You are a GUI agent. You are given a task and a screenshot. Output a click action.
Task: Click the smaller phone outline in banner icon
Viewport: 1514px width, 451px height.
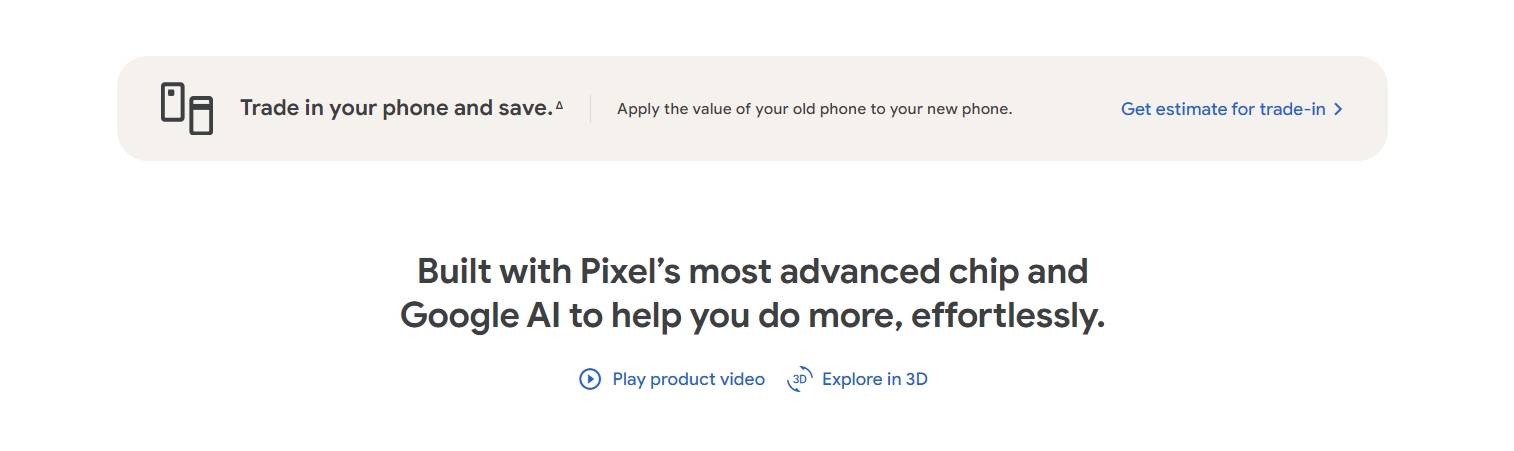[173, 103]
